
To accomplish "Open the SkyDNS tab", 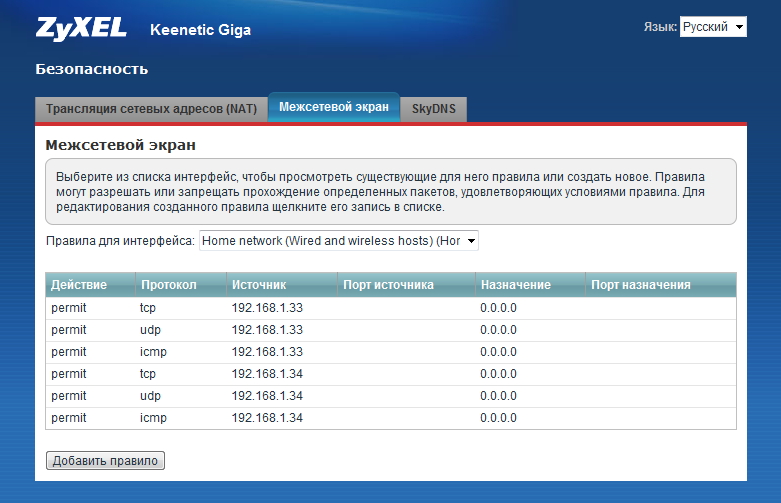I will (434, 109).
